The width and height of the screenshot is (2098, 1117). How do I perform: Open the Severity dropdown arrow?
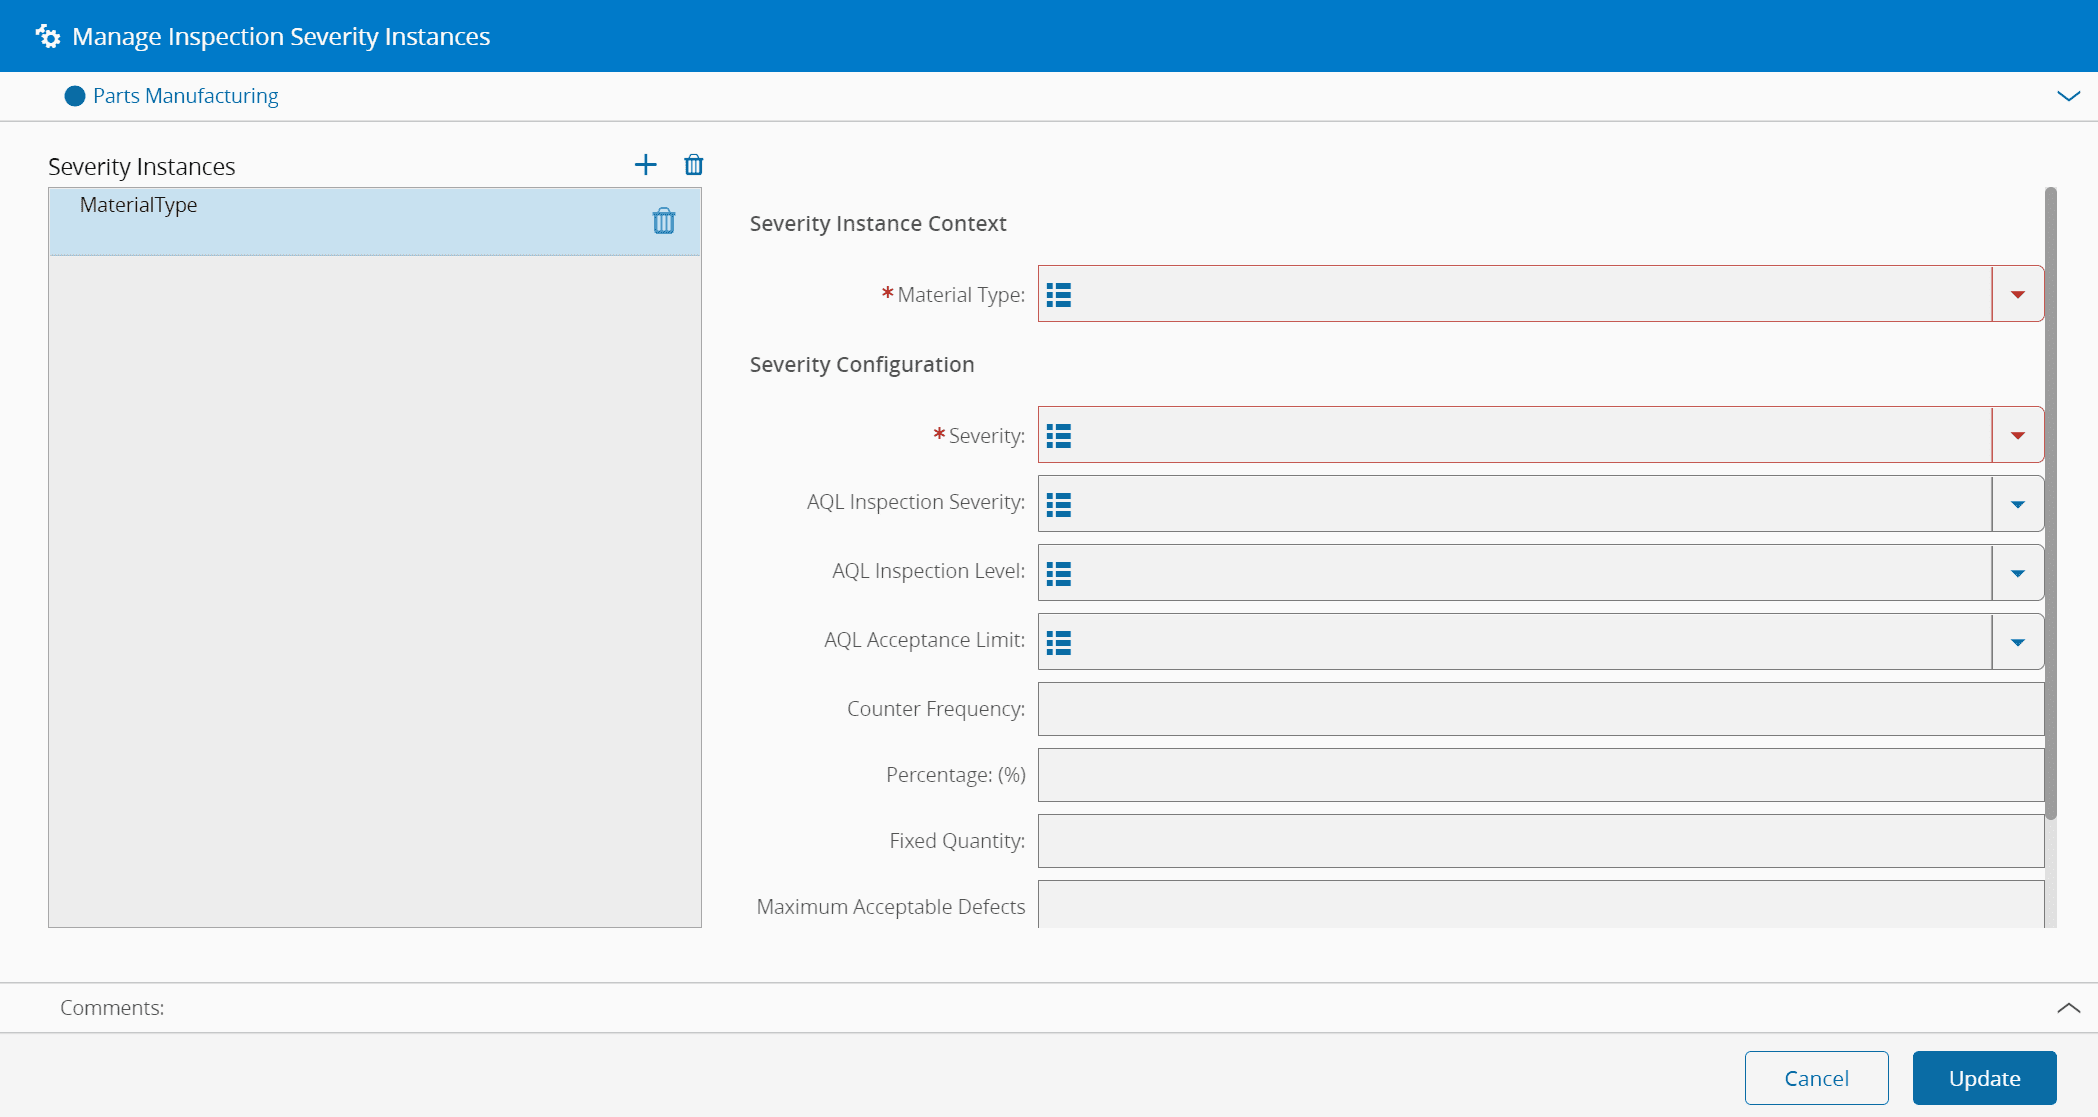pyautogui.click(x=2017, y=436)
